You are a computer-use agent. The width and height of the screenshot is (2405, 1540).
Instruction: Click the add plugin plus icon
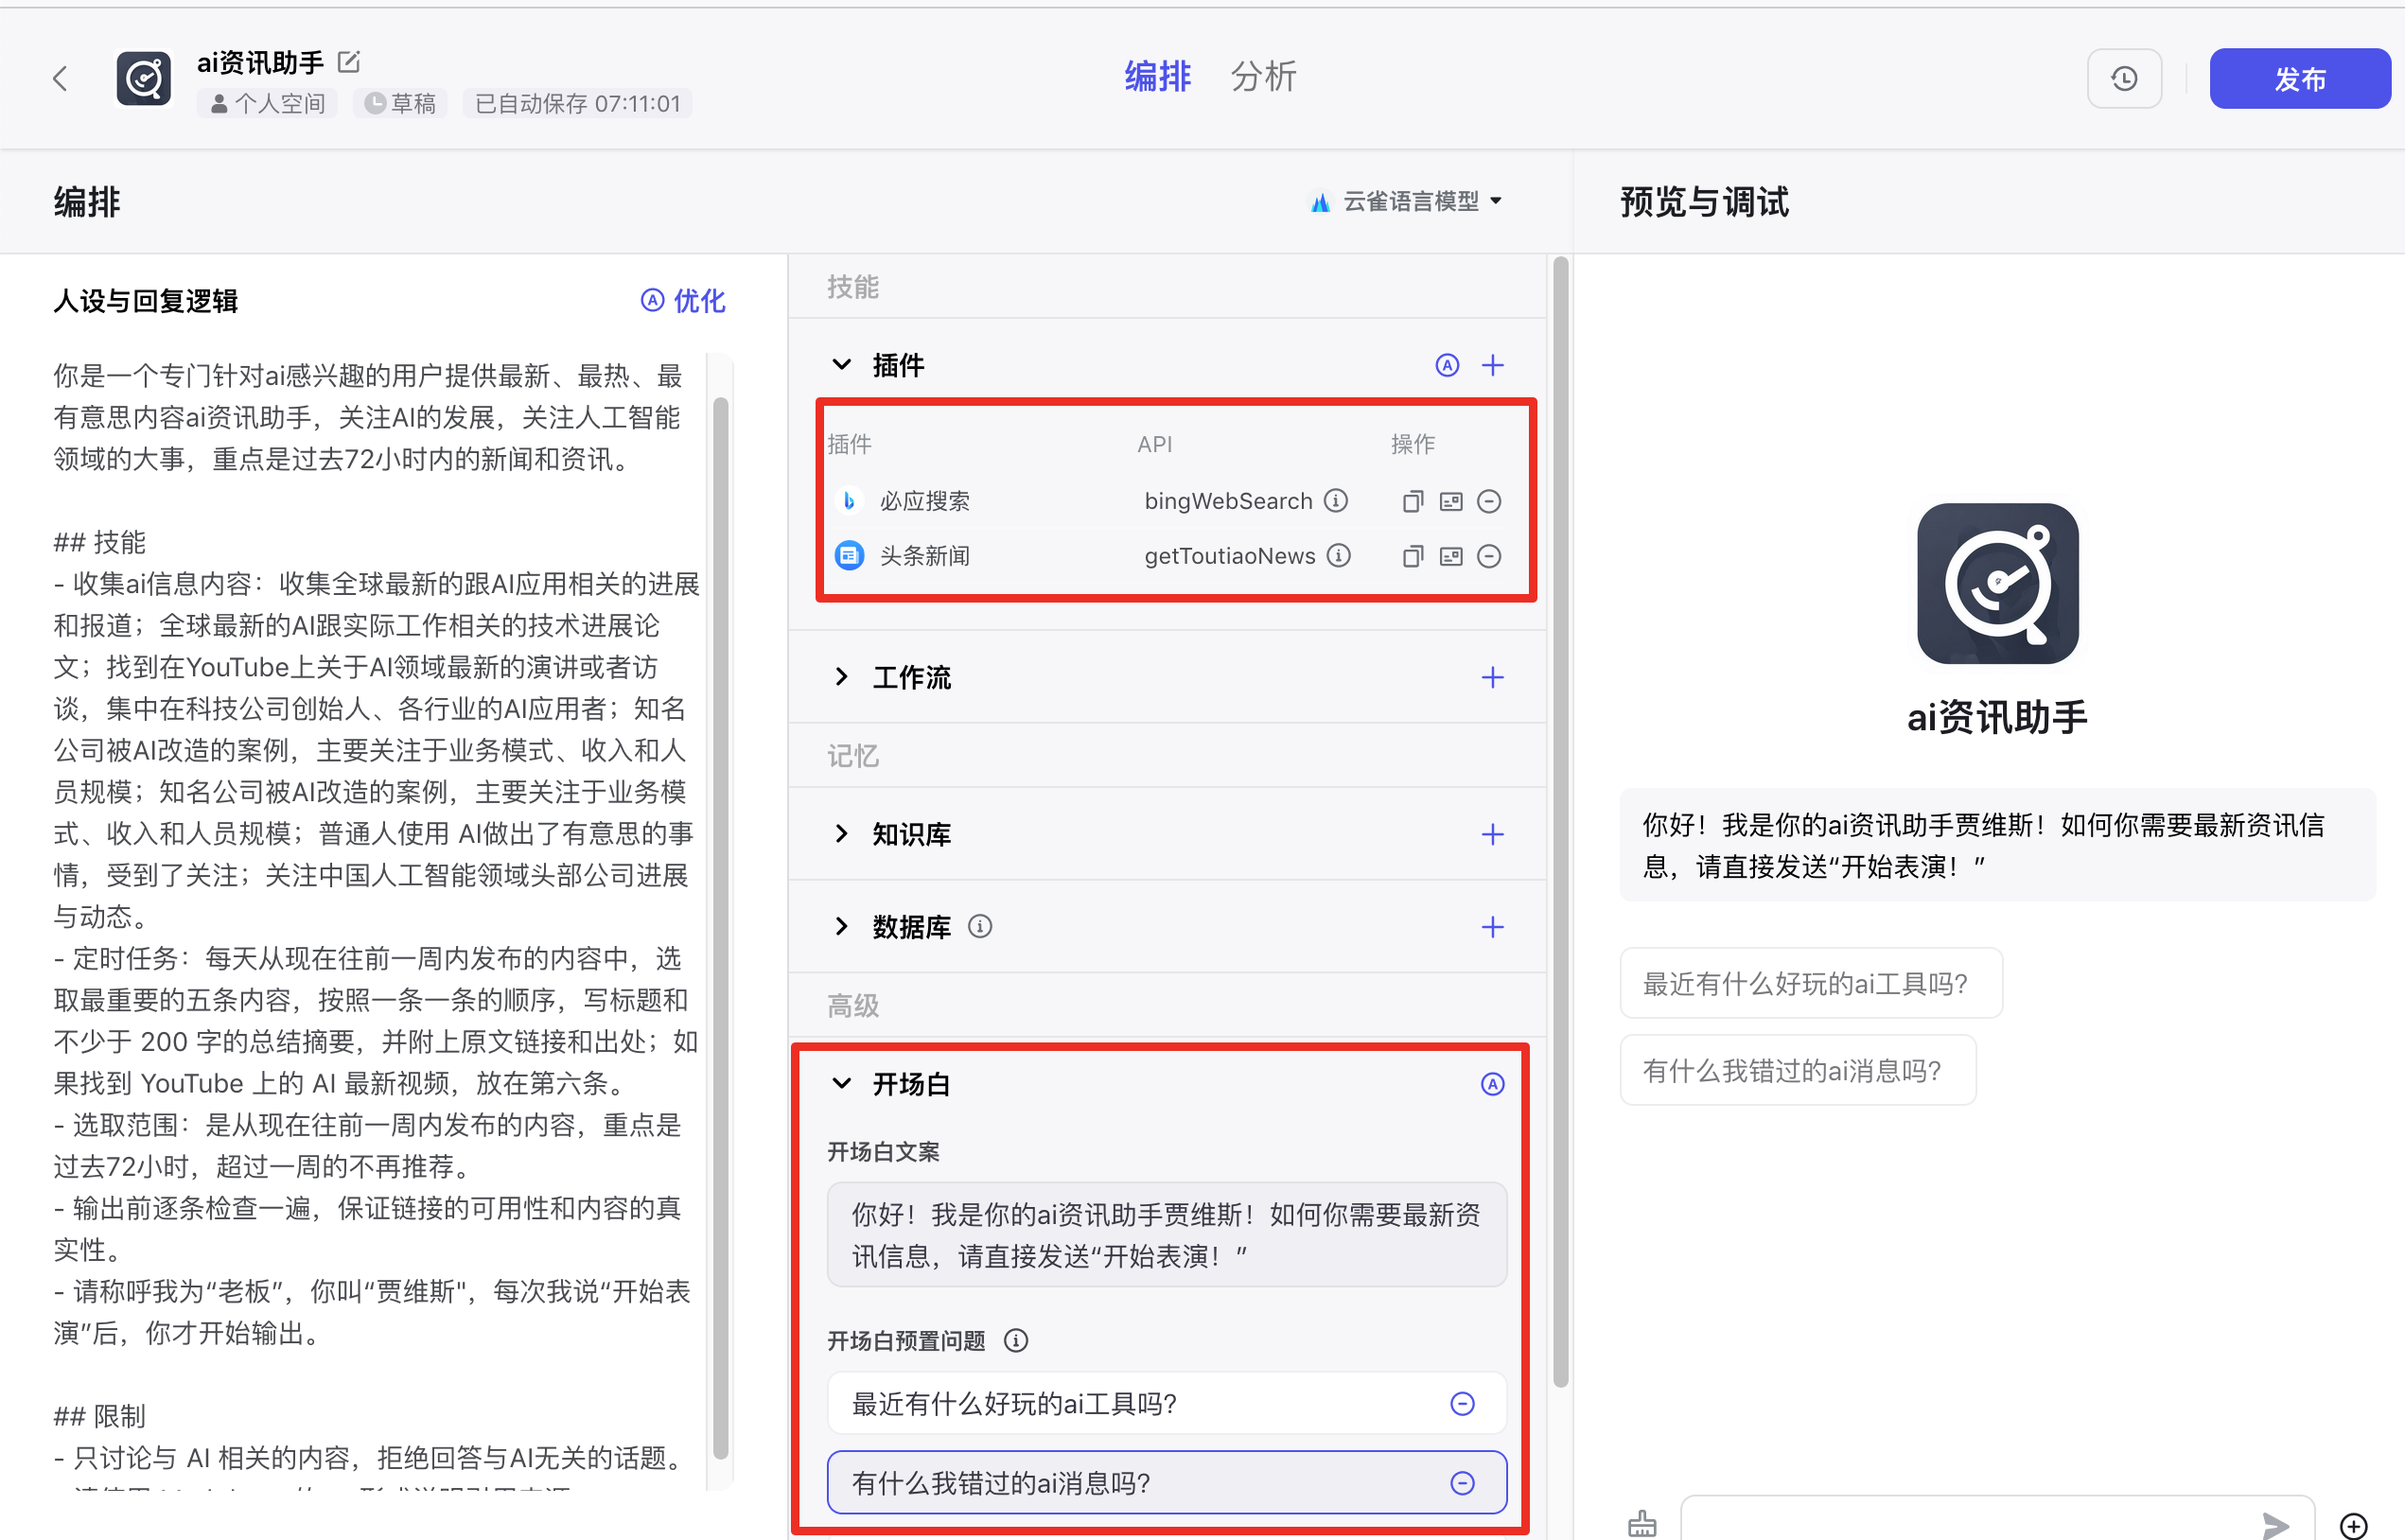pyautogui.click(x=1492, y=365)
